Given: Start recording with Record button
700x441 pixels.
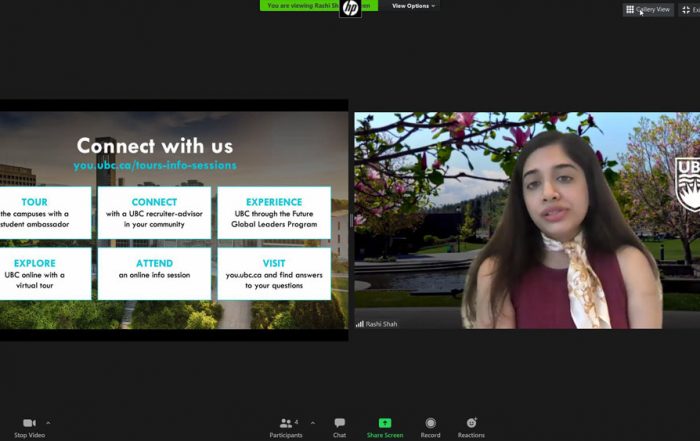Looking at the screenshot, I should pos(430,428).
